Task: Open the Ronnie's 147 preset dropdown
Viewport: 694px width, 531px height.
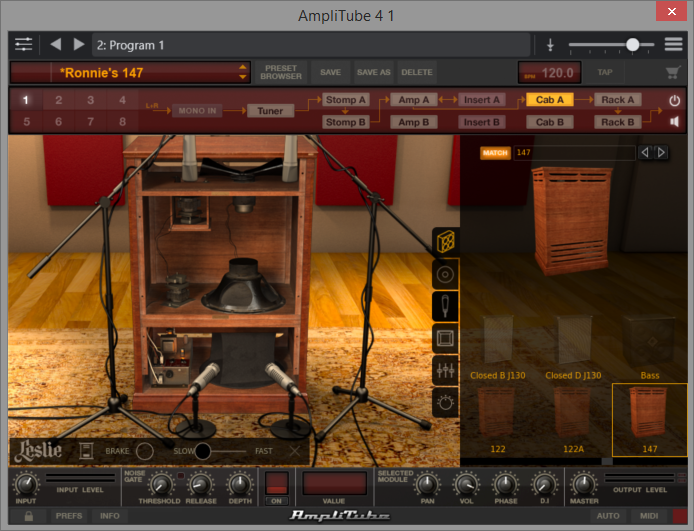Action: [130, 73]
